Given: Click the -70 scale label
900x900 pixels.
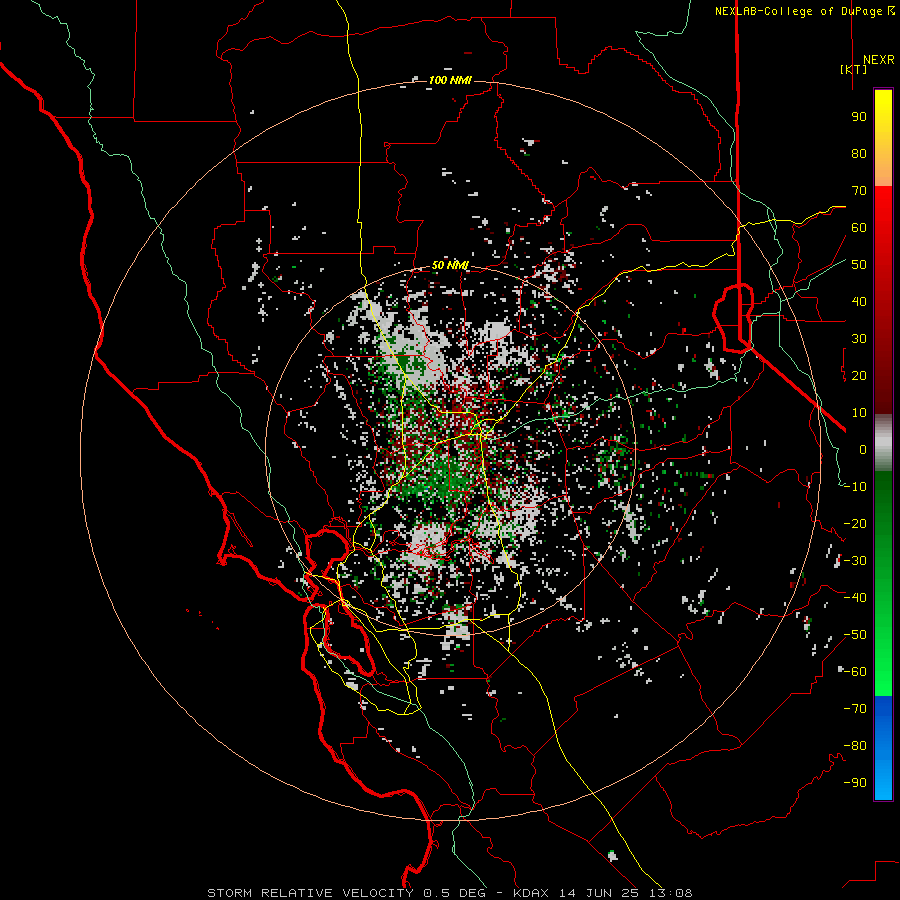Looking at the screenshot, I should pos(855,709).
